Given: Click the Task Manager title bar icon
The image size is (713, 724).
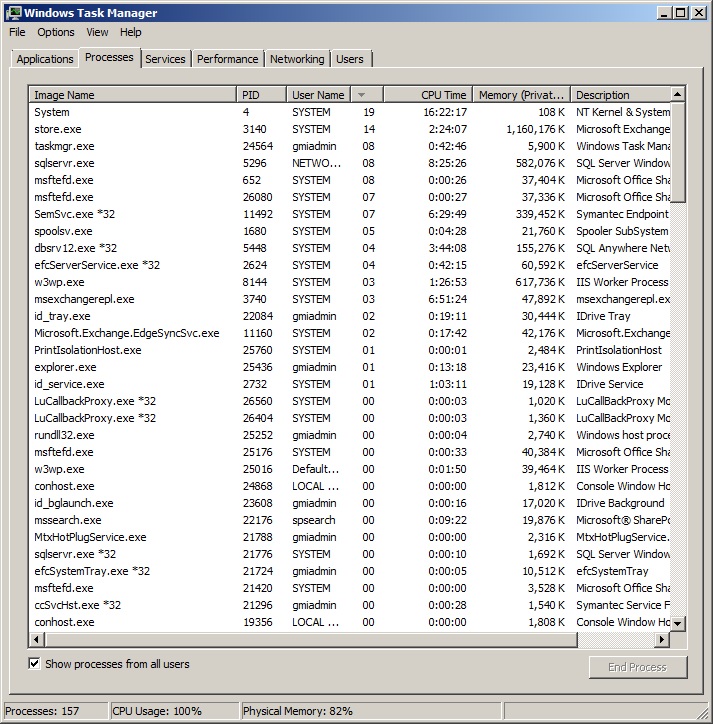Looking at the screenshot, I should tap(14, 12).
